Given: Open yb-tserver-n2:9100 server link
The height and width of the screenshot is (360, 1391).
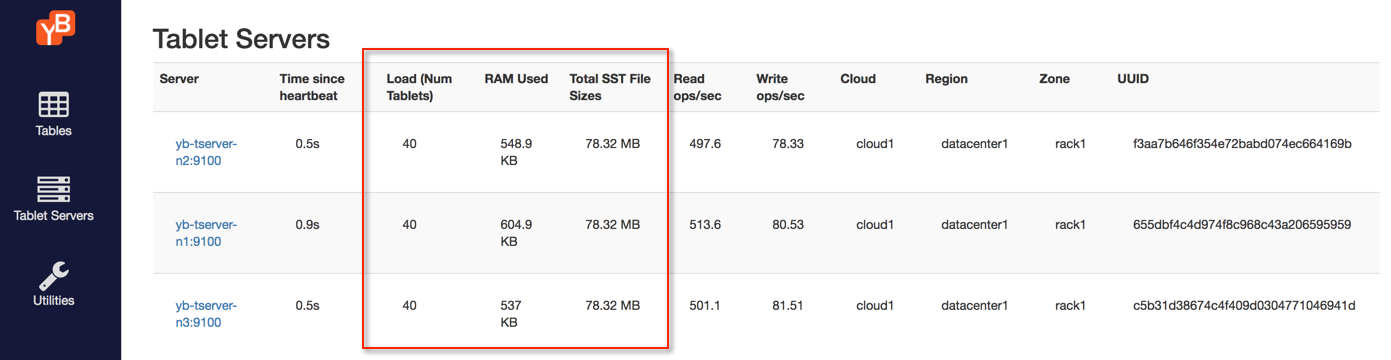Looking at the screenshot, I should (206, 152).
